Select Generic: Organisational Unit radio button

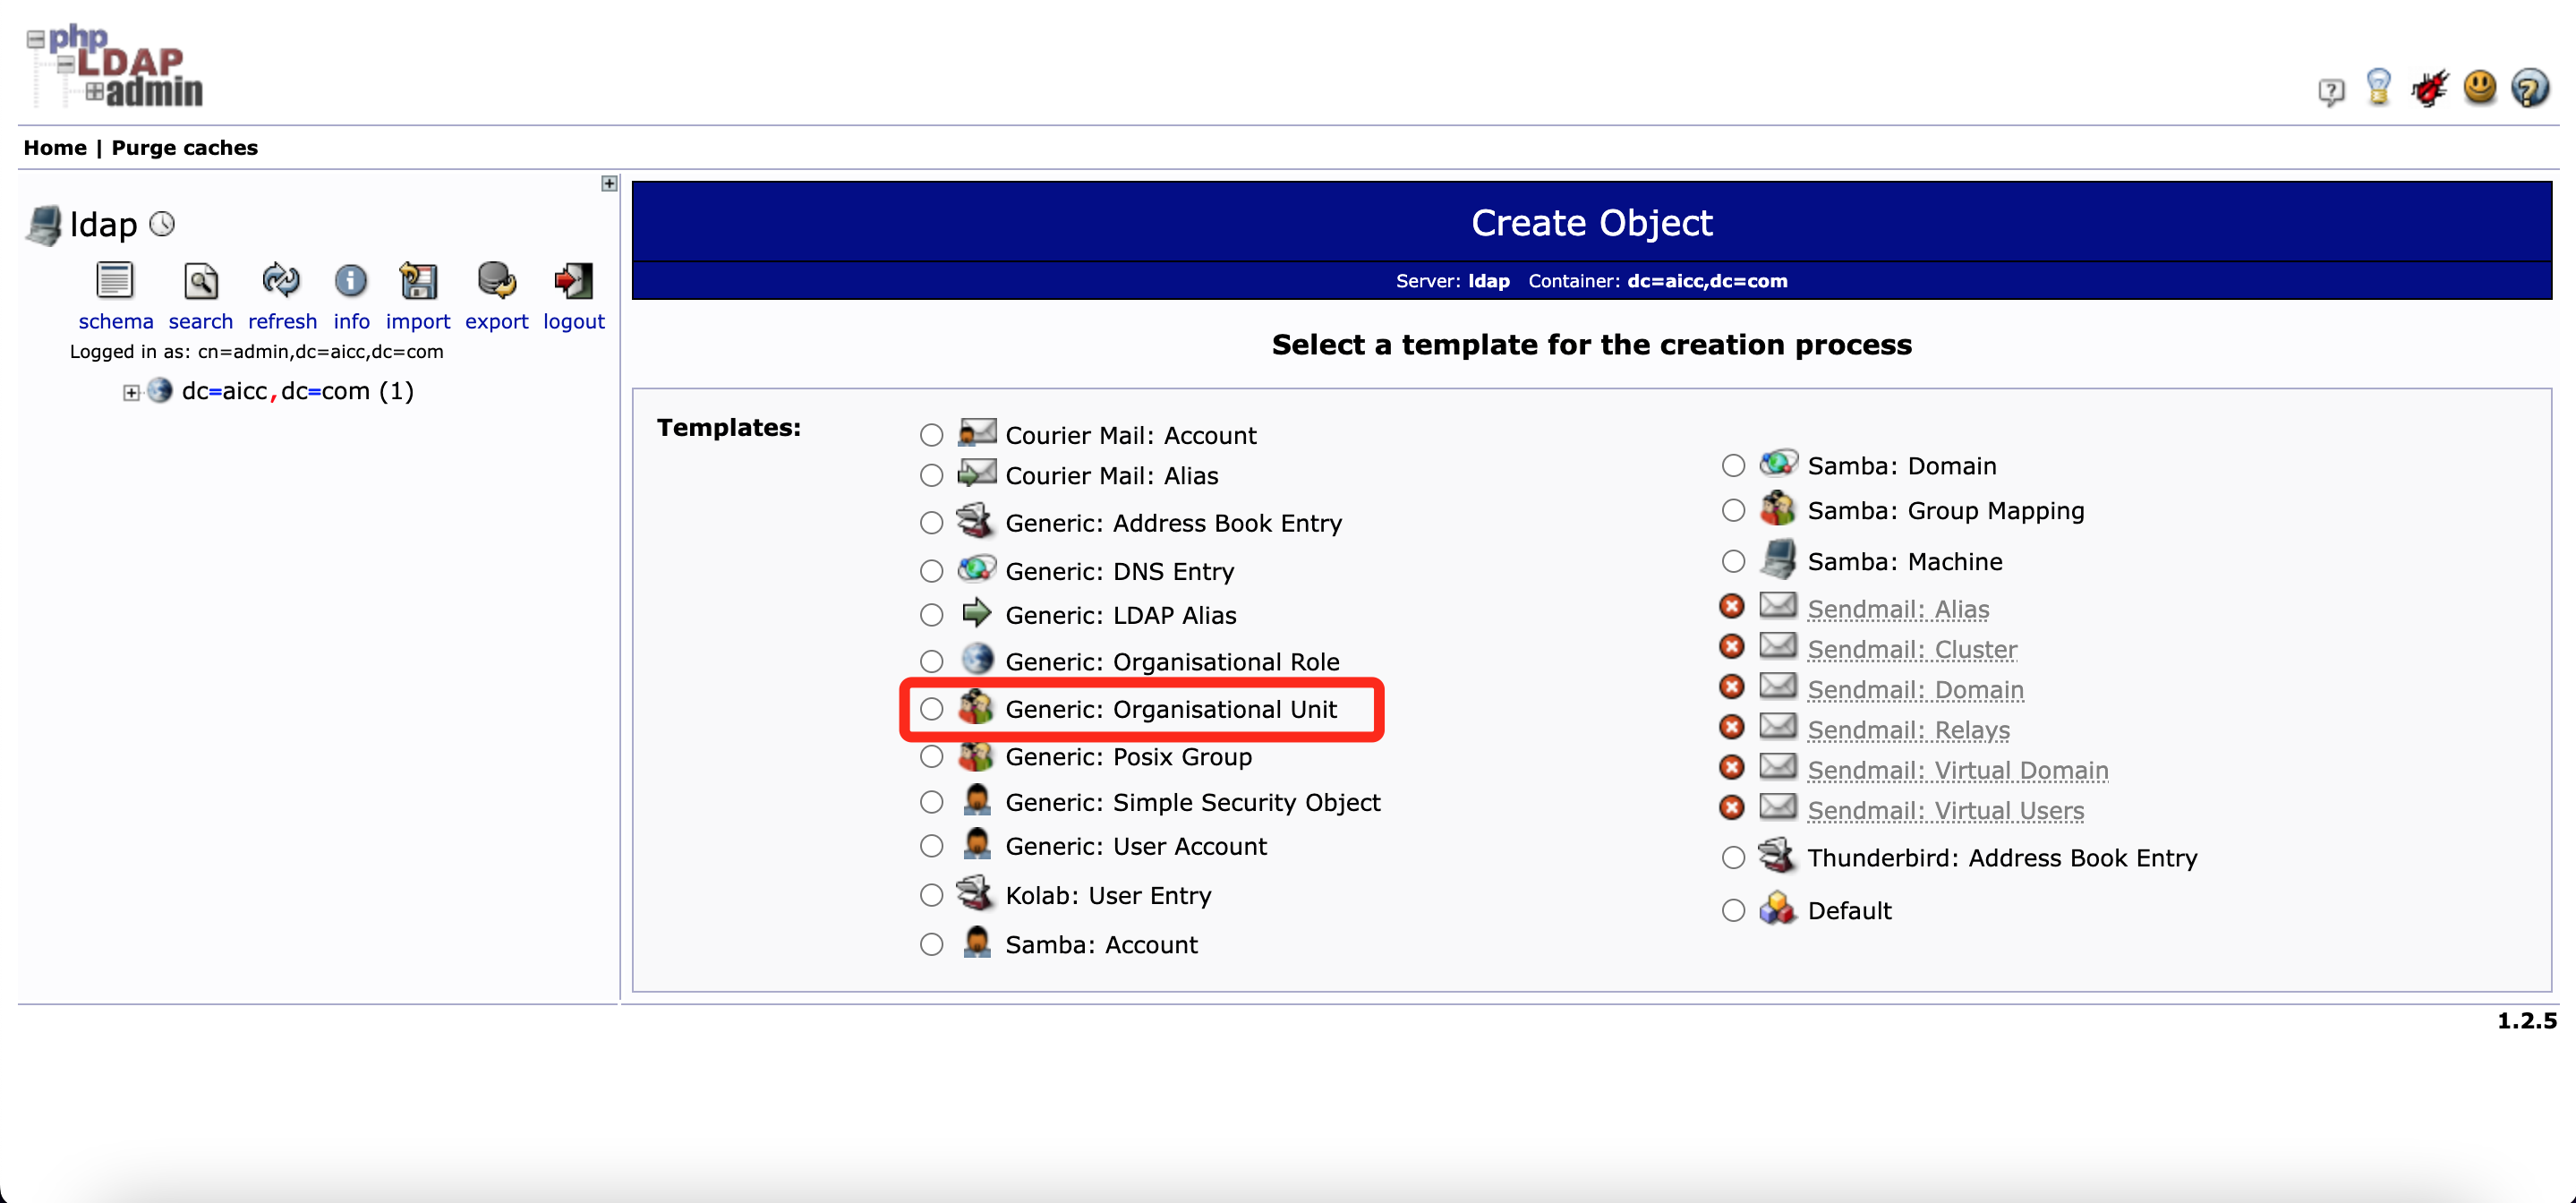click(x=931, y=709)
